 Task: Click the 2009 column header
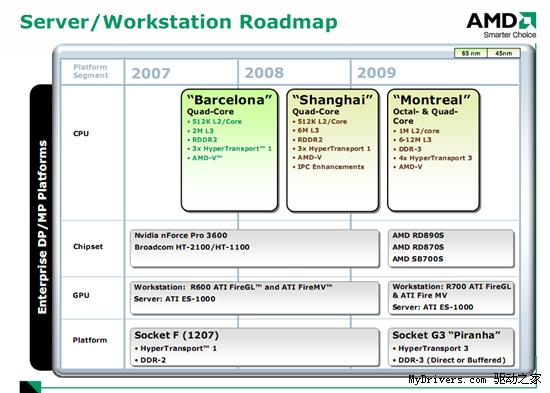pyautogui.click(x=376, y=73)
